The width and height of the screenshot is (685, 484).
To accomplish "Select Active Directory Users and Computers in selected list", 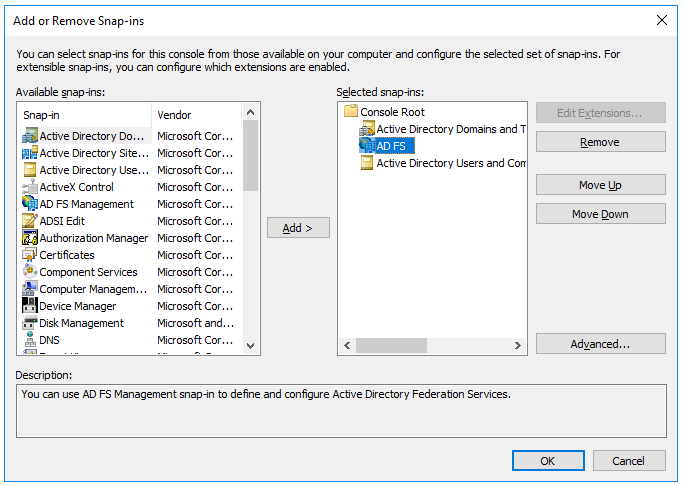I will (450, 163).
